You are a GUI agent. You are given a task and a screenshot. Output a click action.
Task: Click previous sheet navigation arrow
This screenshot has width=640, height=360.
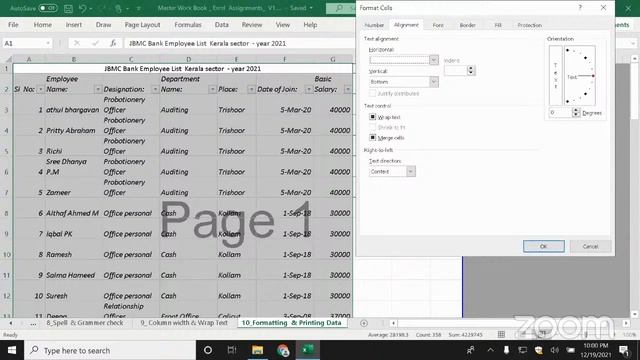11,323
